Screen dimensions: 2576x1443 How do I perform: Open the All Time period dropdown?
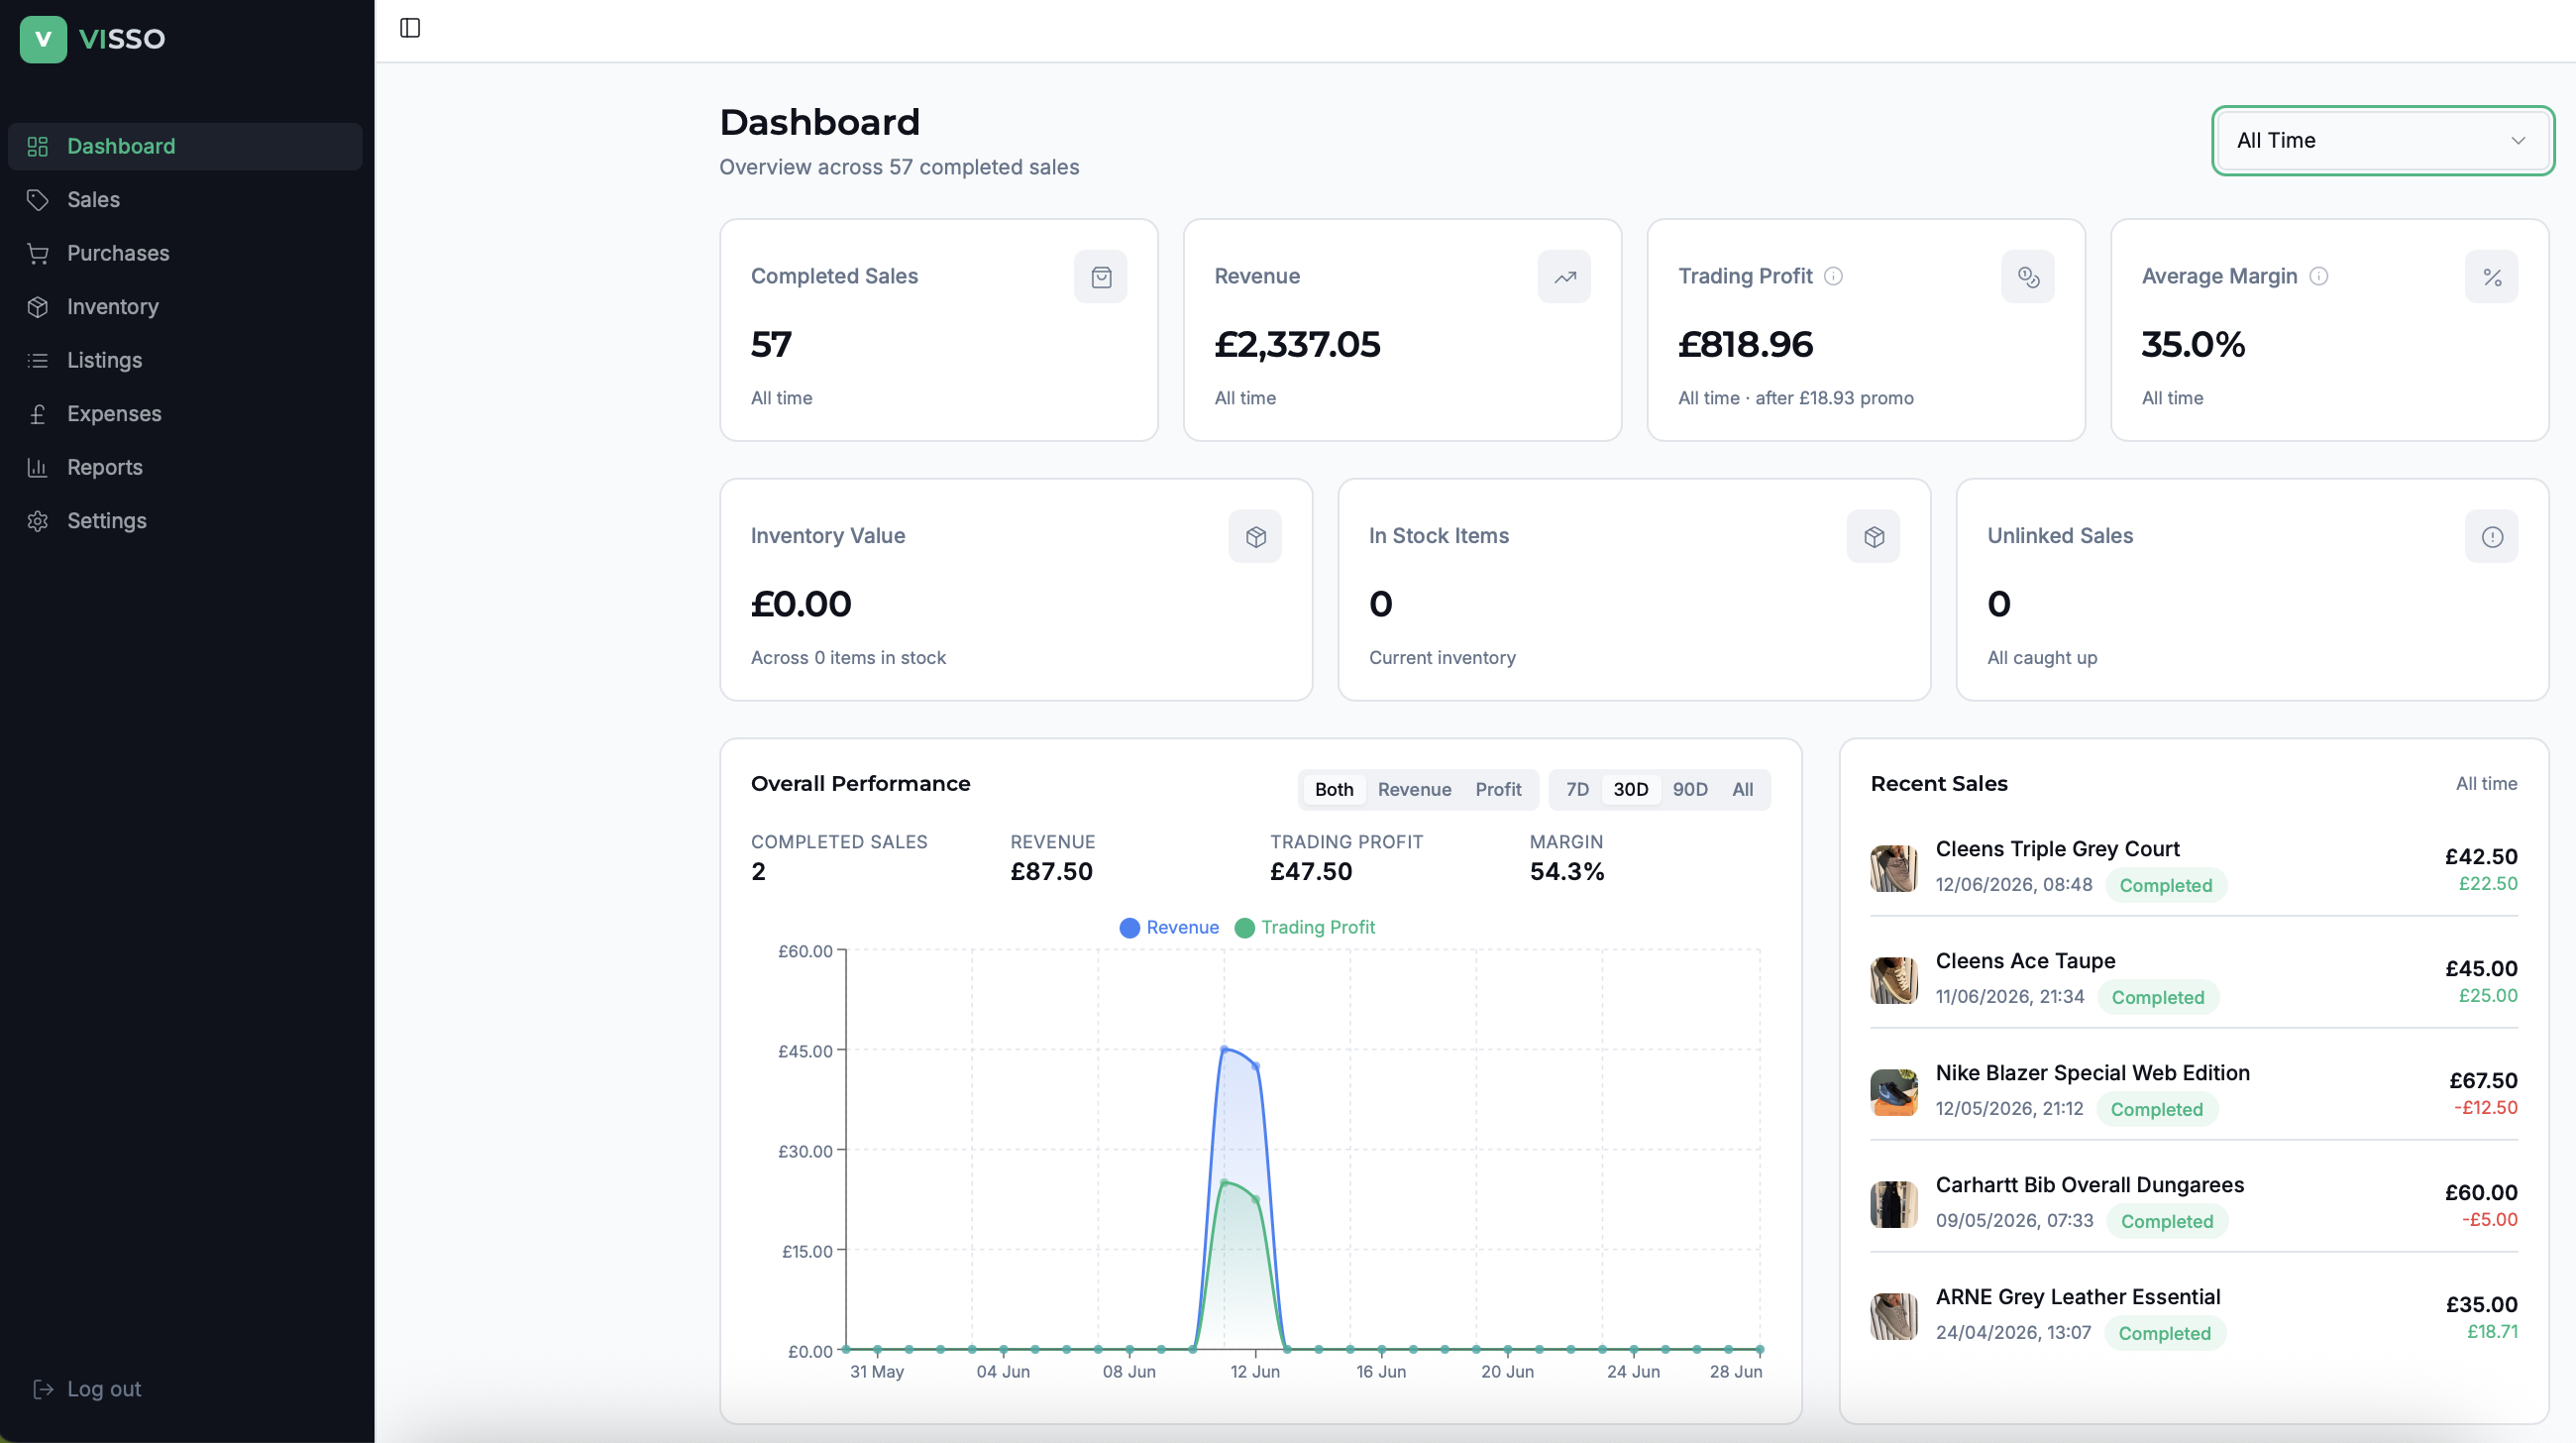click(x=2383, y=141)
